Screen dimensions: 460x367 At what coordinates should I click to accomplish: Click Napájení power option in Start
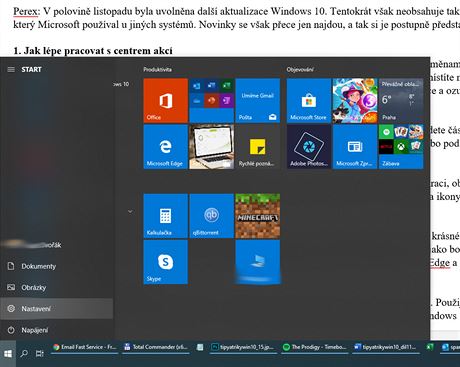coord(57,330)
